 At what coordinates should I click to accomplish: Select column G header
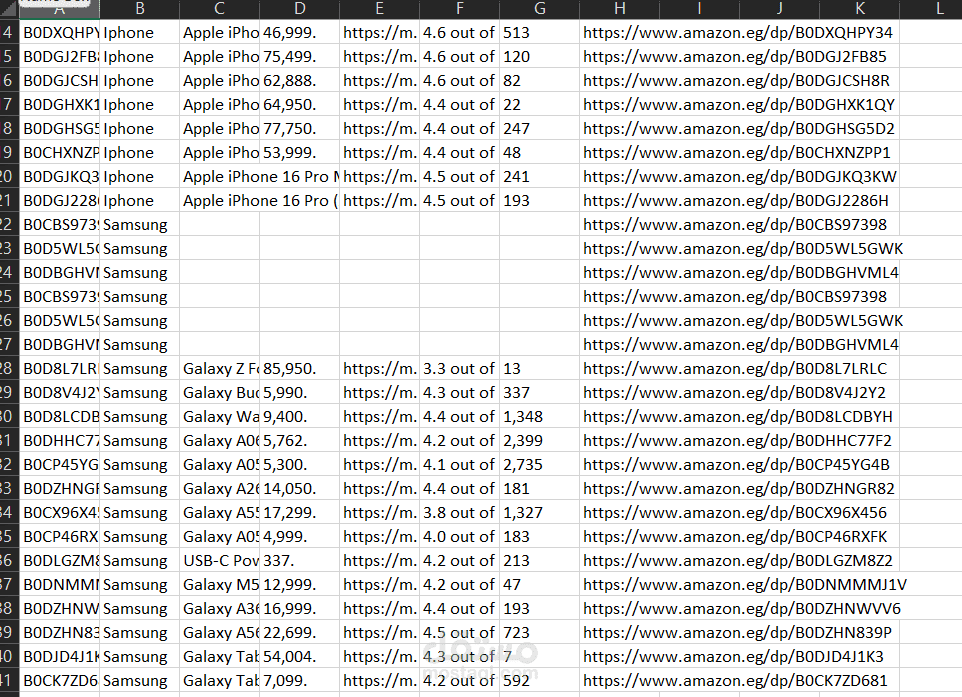tap(539, 9)
